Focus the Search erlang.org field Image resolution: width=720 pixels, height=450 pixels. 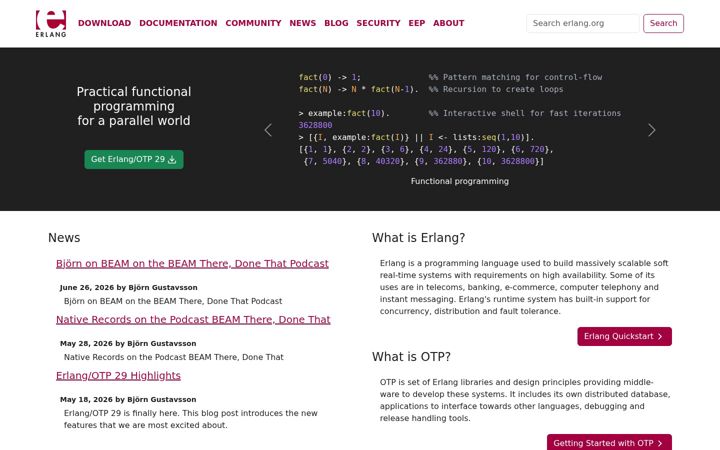[x=583, y=23]
